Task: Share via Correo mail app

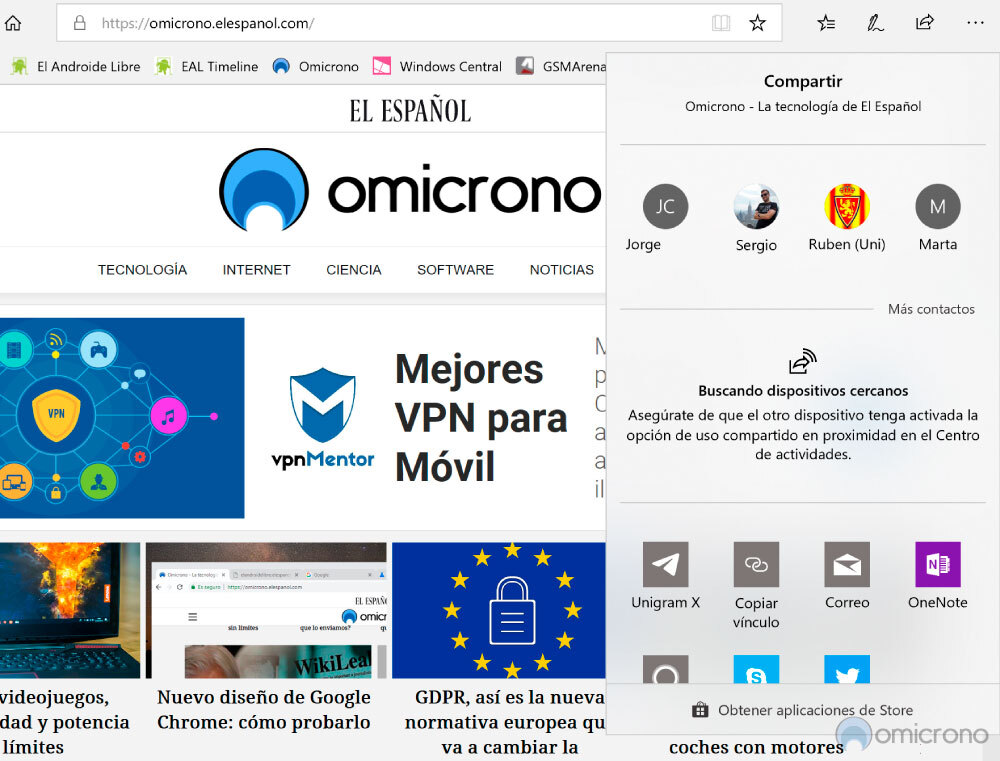Action: (x=847, y=576)
